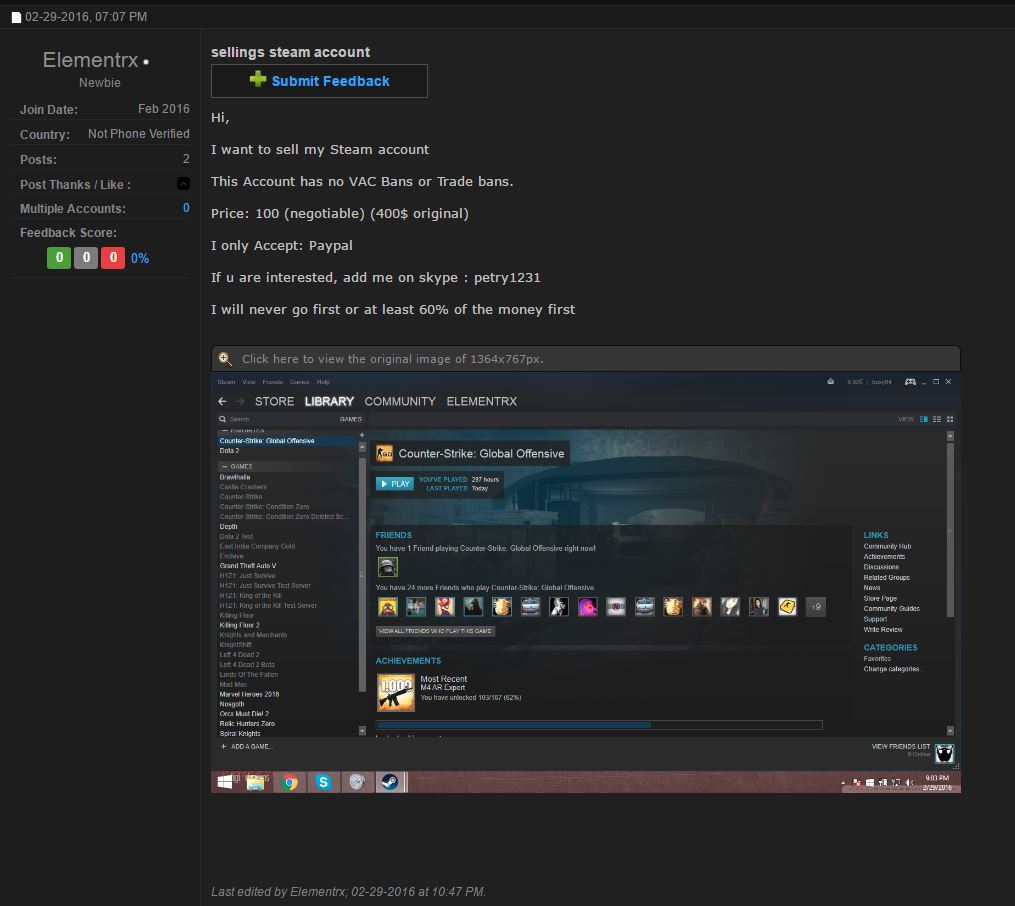This screenshot has height=906, width=1015.
Task: Click the green positive feedback score box
Action: pos(59,258)
